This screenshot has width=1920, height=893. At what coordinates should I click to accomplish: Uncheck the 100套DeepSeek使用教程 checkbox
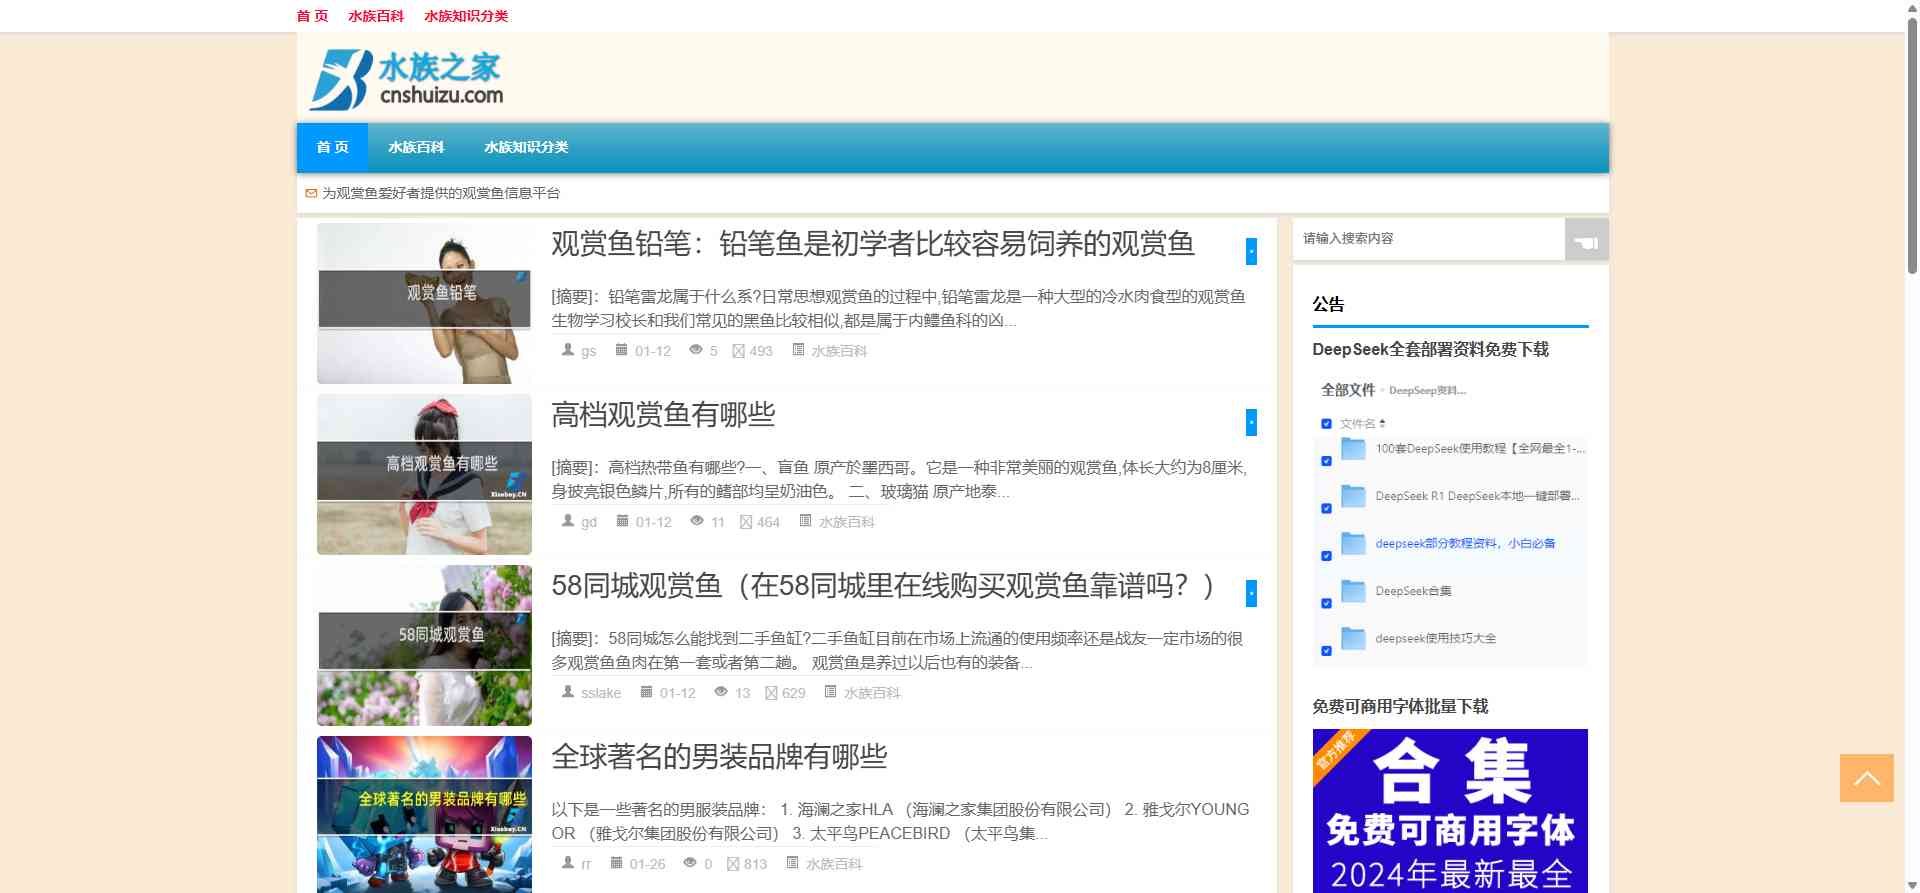1326,461
